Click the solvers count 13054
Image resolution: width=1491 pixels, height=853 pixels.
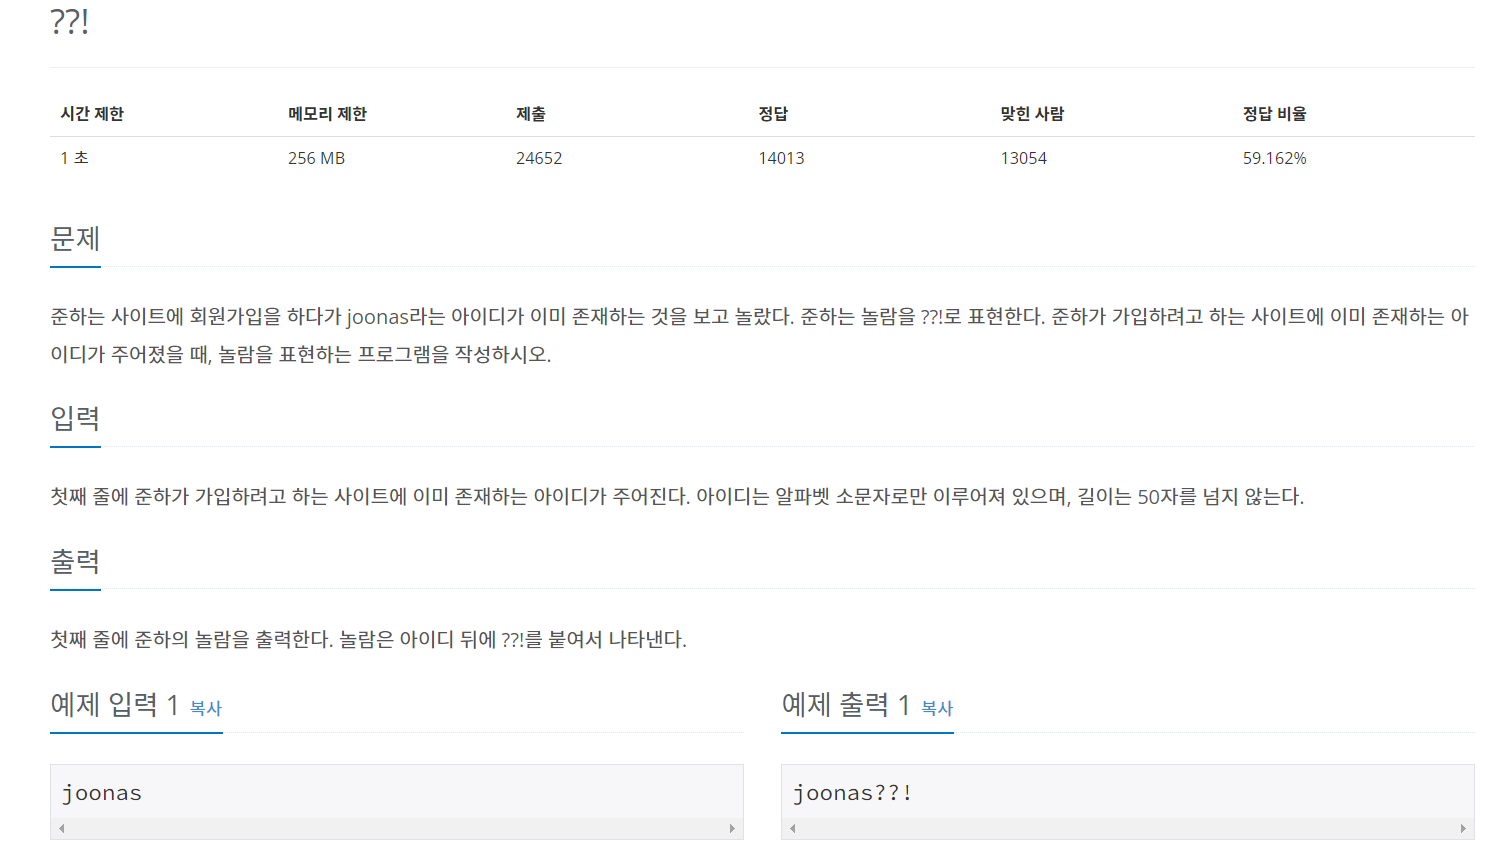1023,158
